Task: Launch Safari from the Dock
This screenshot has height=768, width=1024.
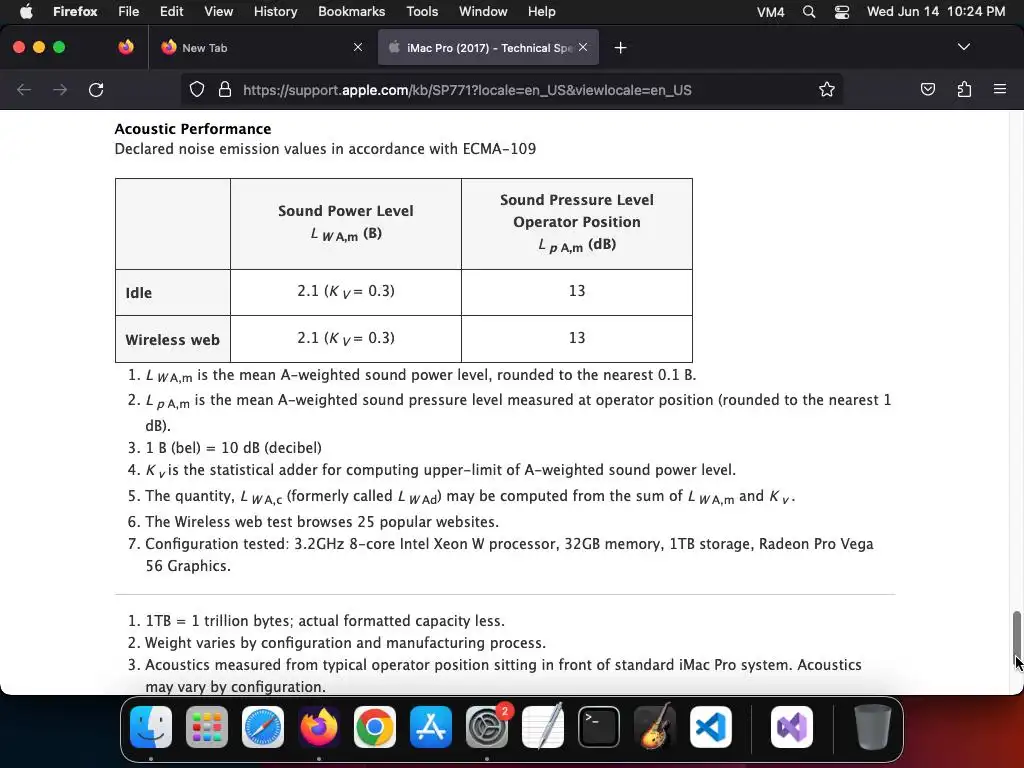Action: coord(263,727)
